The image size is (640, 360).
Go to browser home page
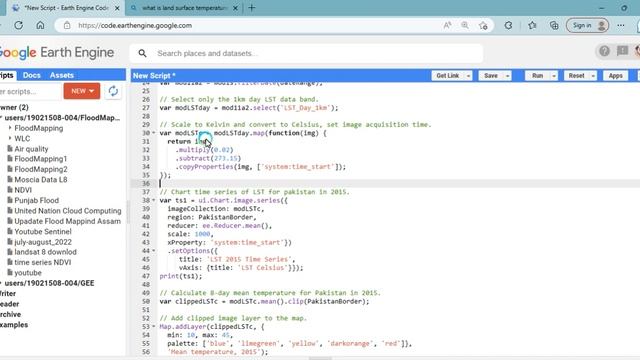(x=40, y=25)
